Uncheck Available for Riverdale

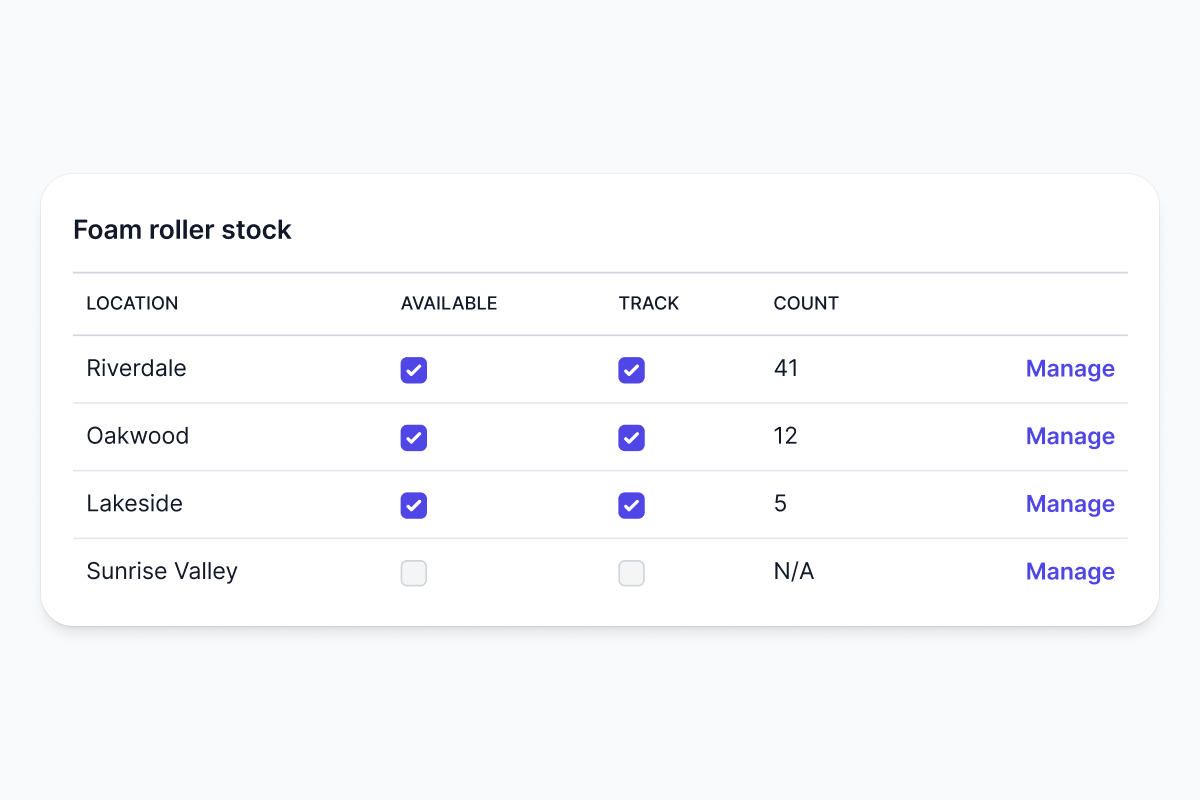click(x=414, y=370)
